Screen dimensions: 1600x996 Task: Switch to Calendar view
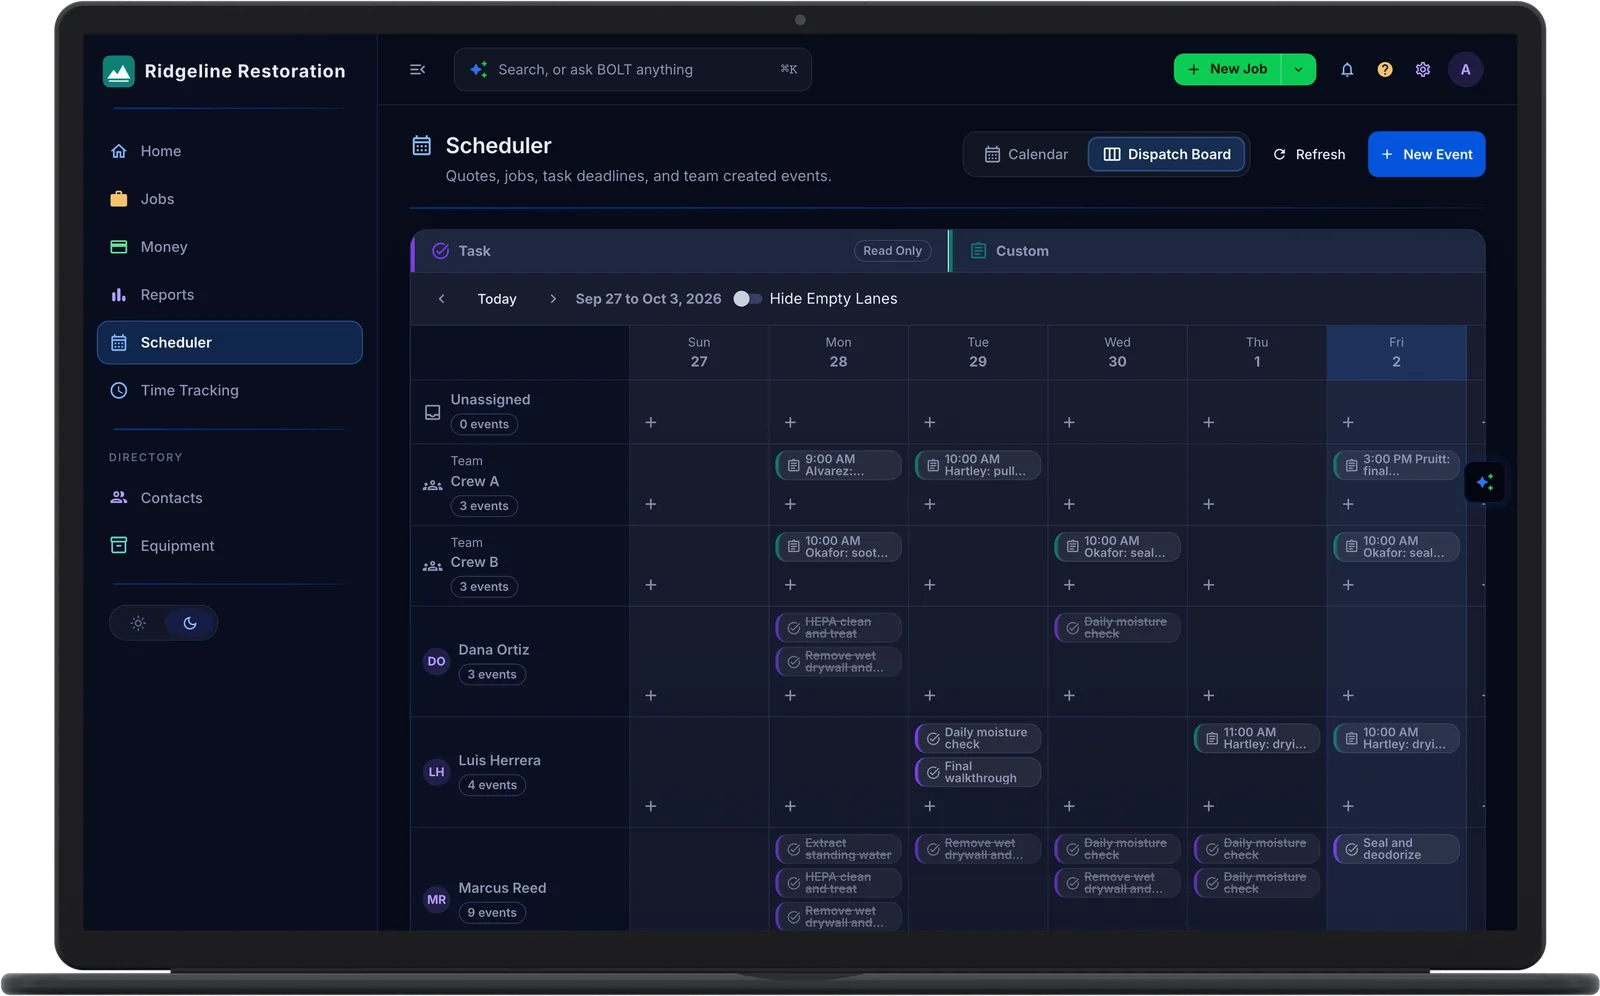[1026, 154]
